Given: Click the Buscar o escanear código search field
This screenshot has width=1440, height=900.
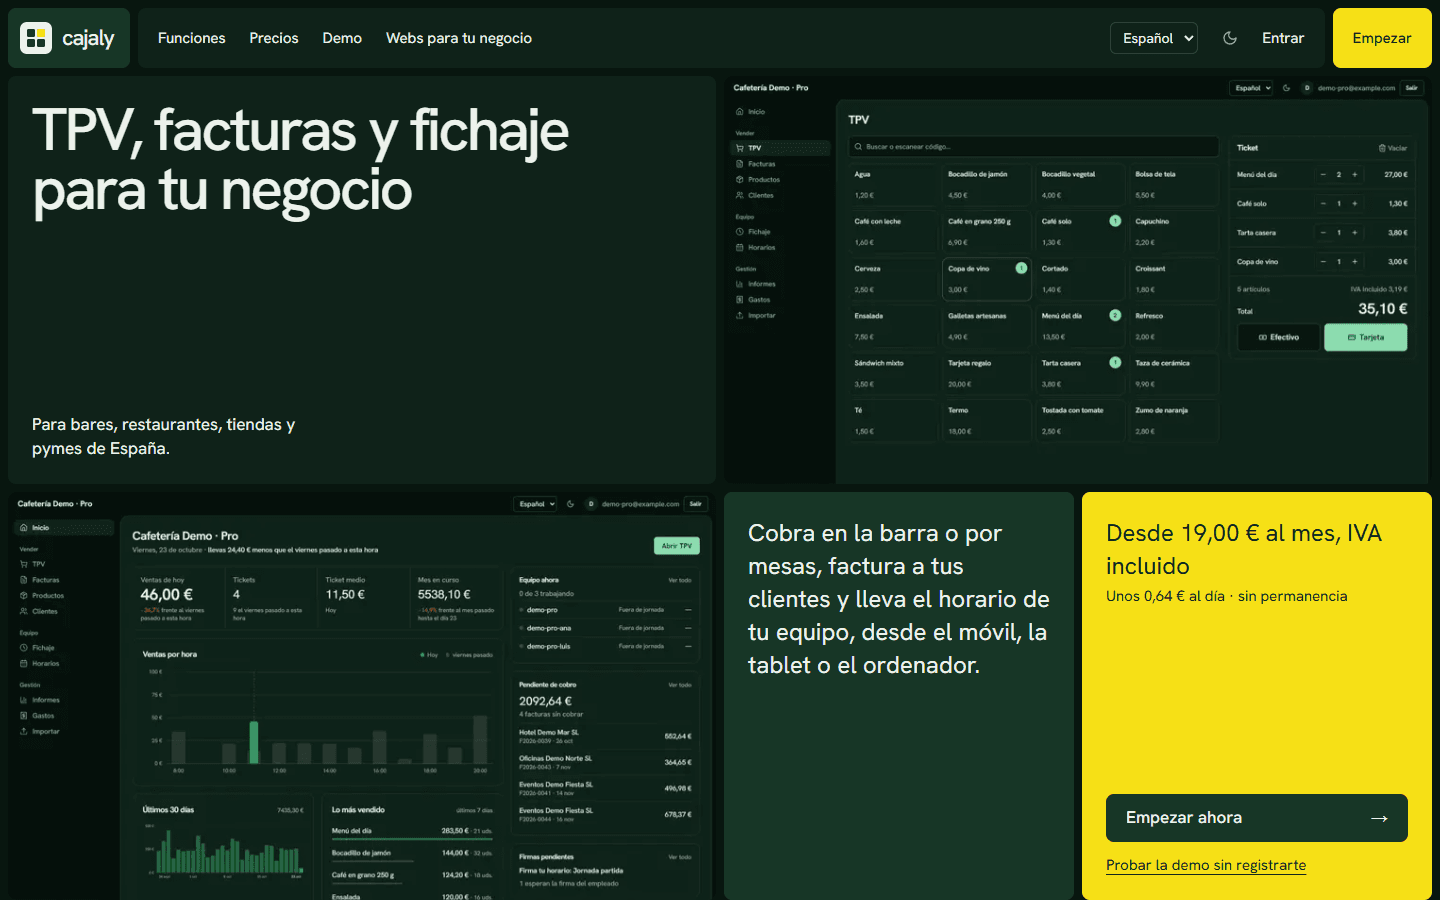Looking at the screenshot, I should coord(1034,147).
